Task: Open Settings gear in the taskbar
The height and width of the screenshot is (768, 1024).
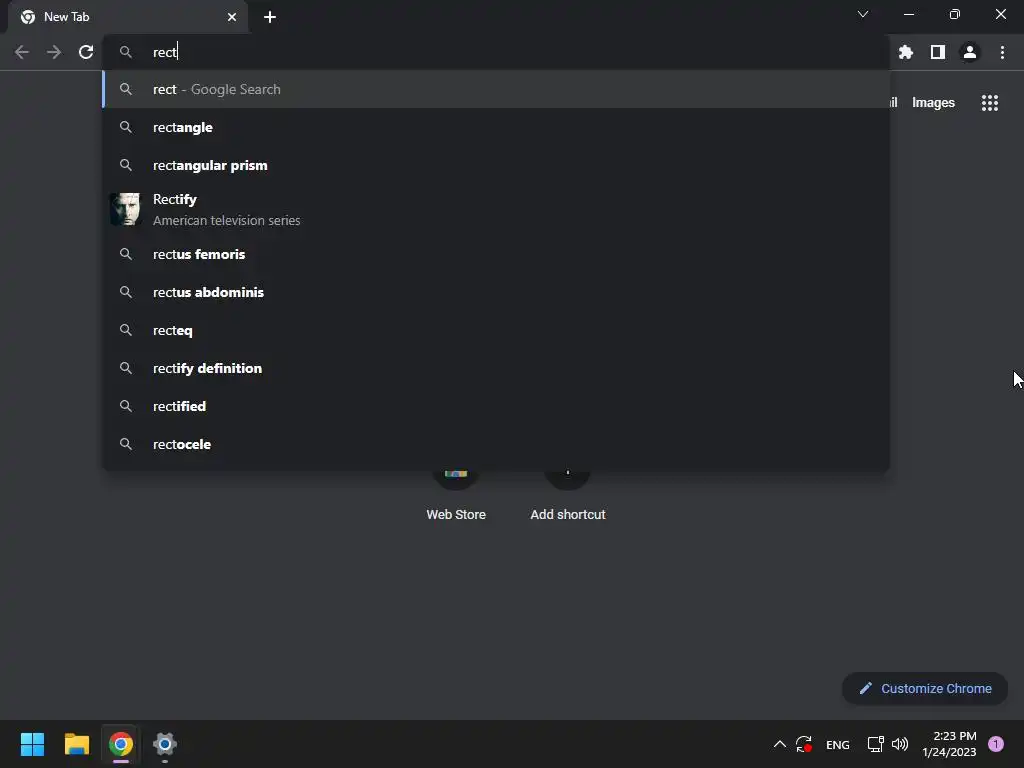Action: (165, 744)
